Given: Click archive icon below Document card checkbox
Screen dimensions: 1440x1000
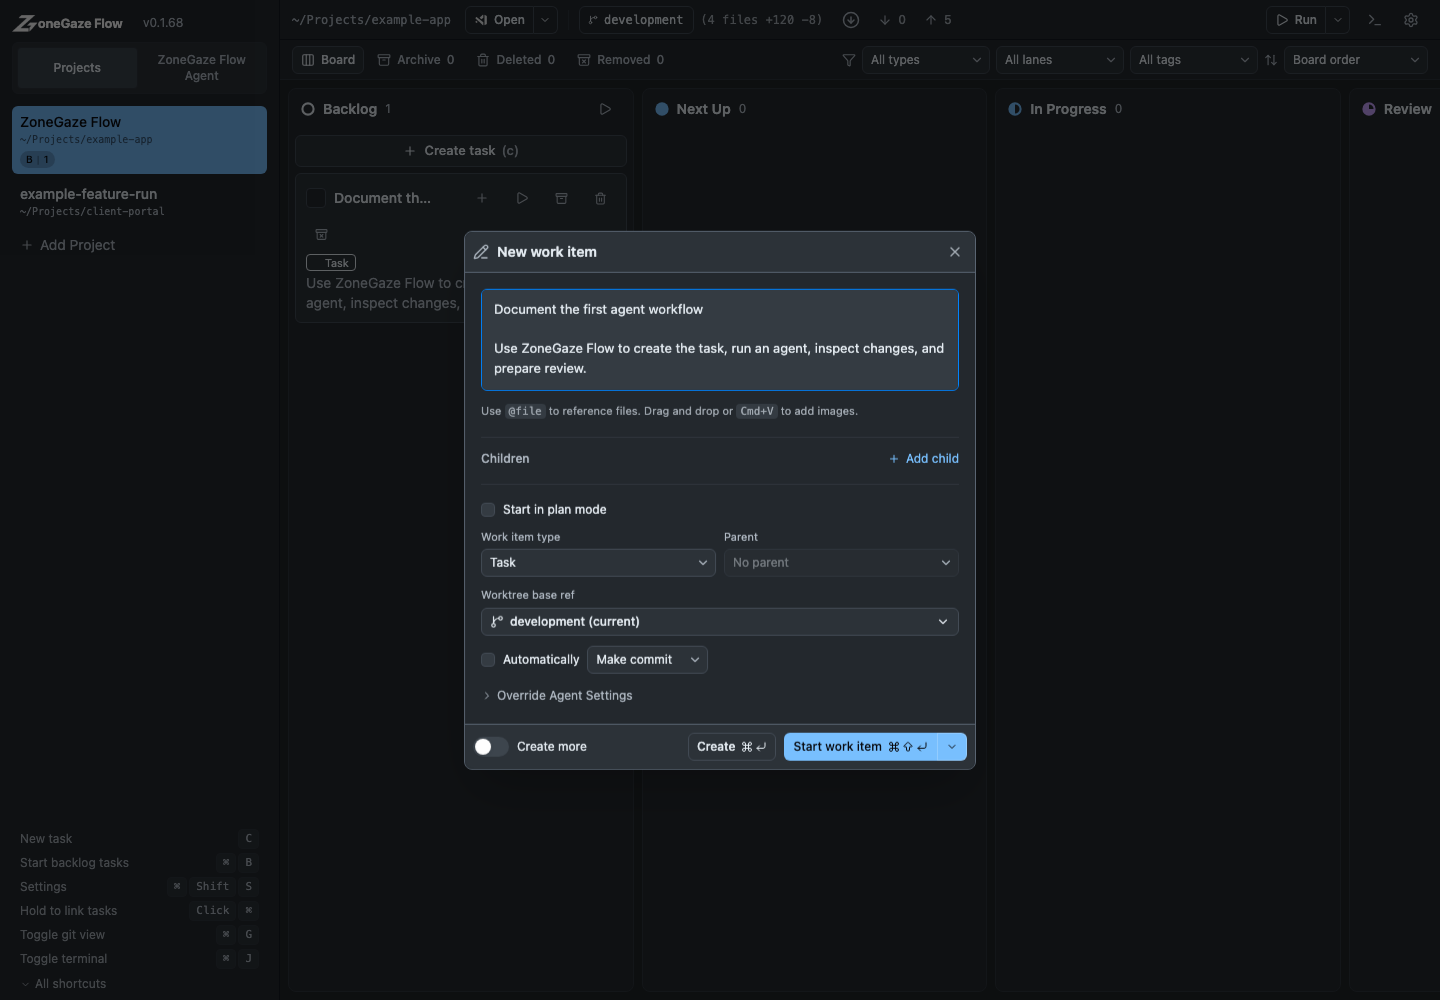Looking at the screenshot, I should coord(321,234).
